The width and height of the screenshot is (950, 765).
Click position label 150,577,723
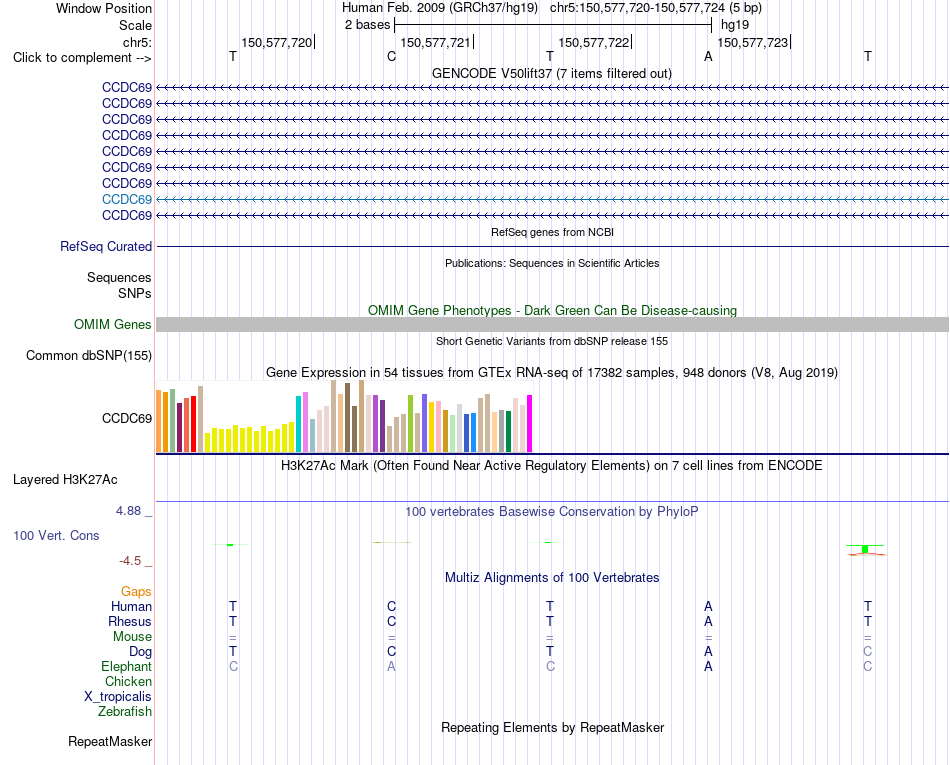coord(752,42)
